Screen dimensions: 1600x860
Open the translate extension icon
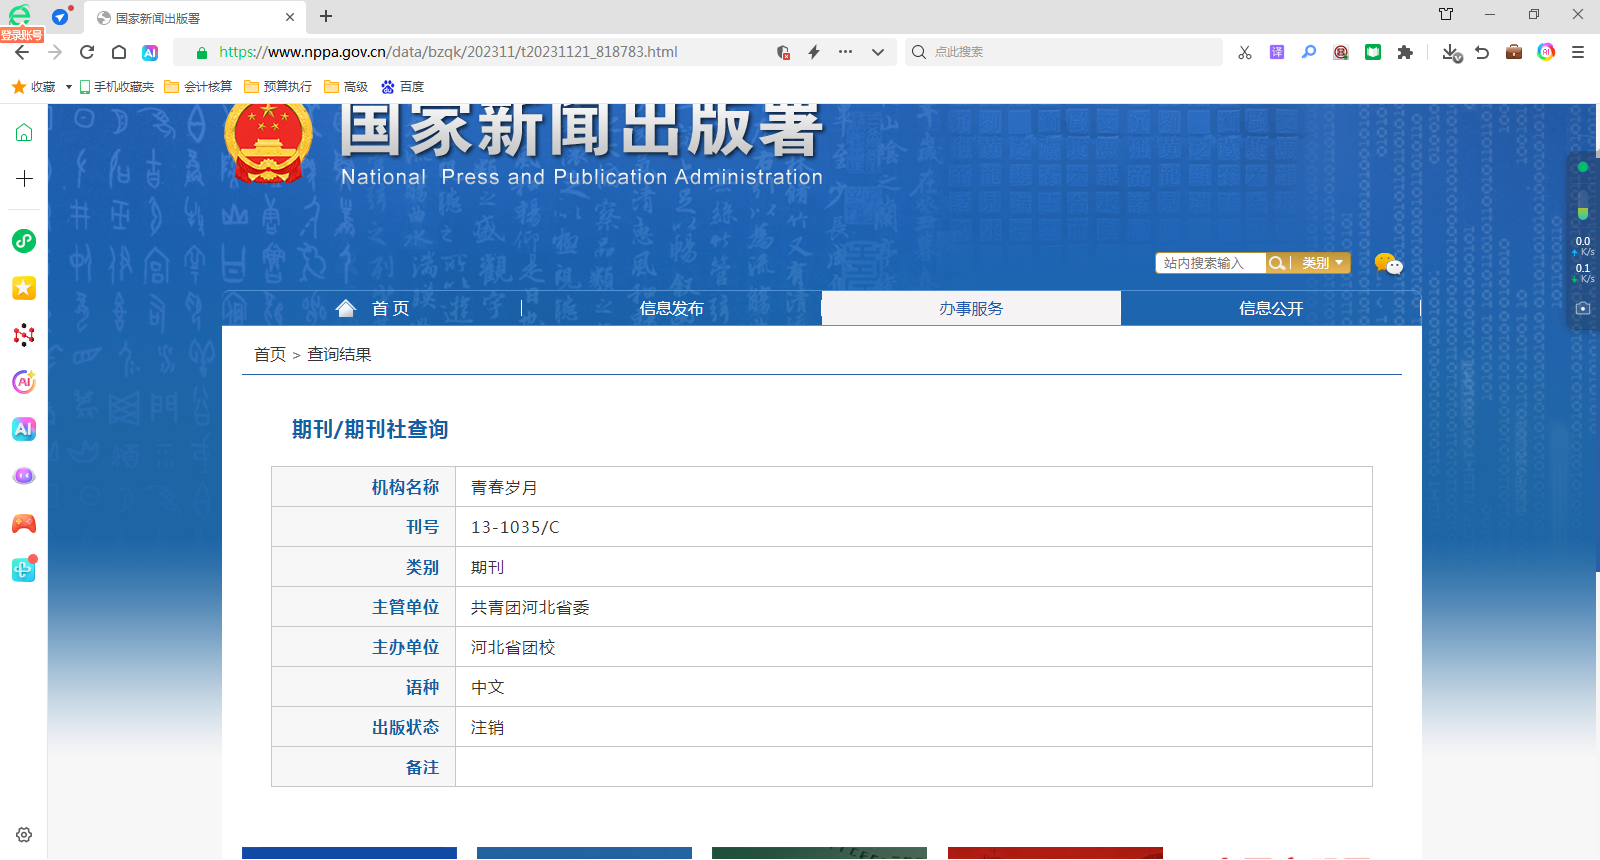[1277, 52]
